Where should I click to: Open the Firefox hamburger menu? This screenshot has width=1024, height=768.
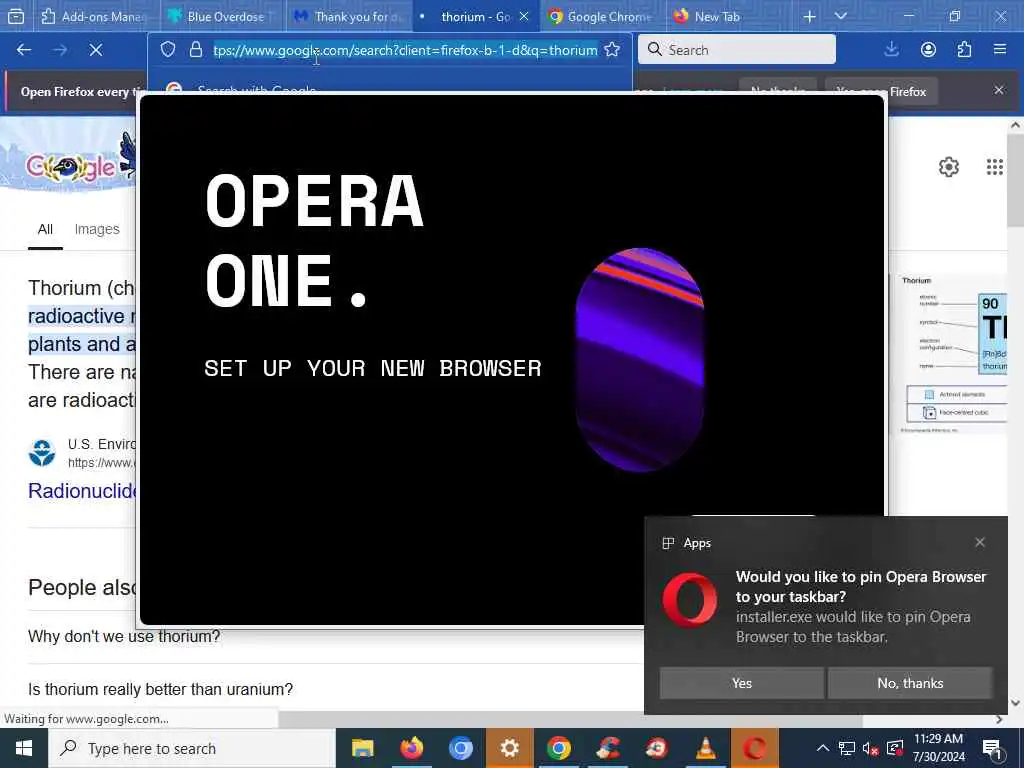coord(1000,50)
